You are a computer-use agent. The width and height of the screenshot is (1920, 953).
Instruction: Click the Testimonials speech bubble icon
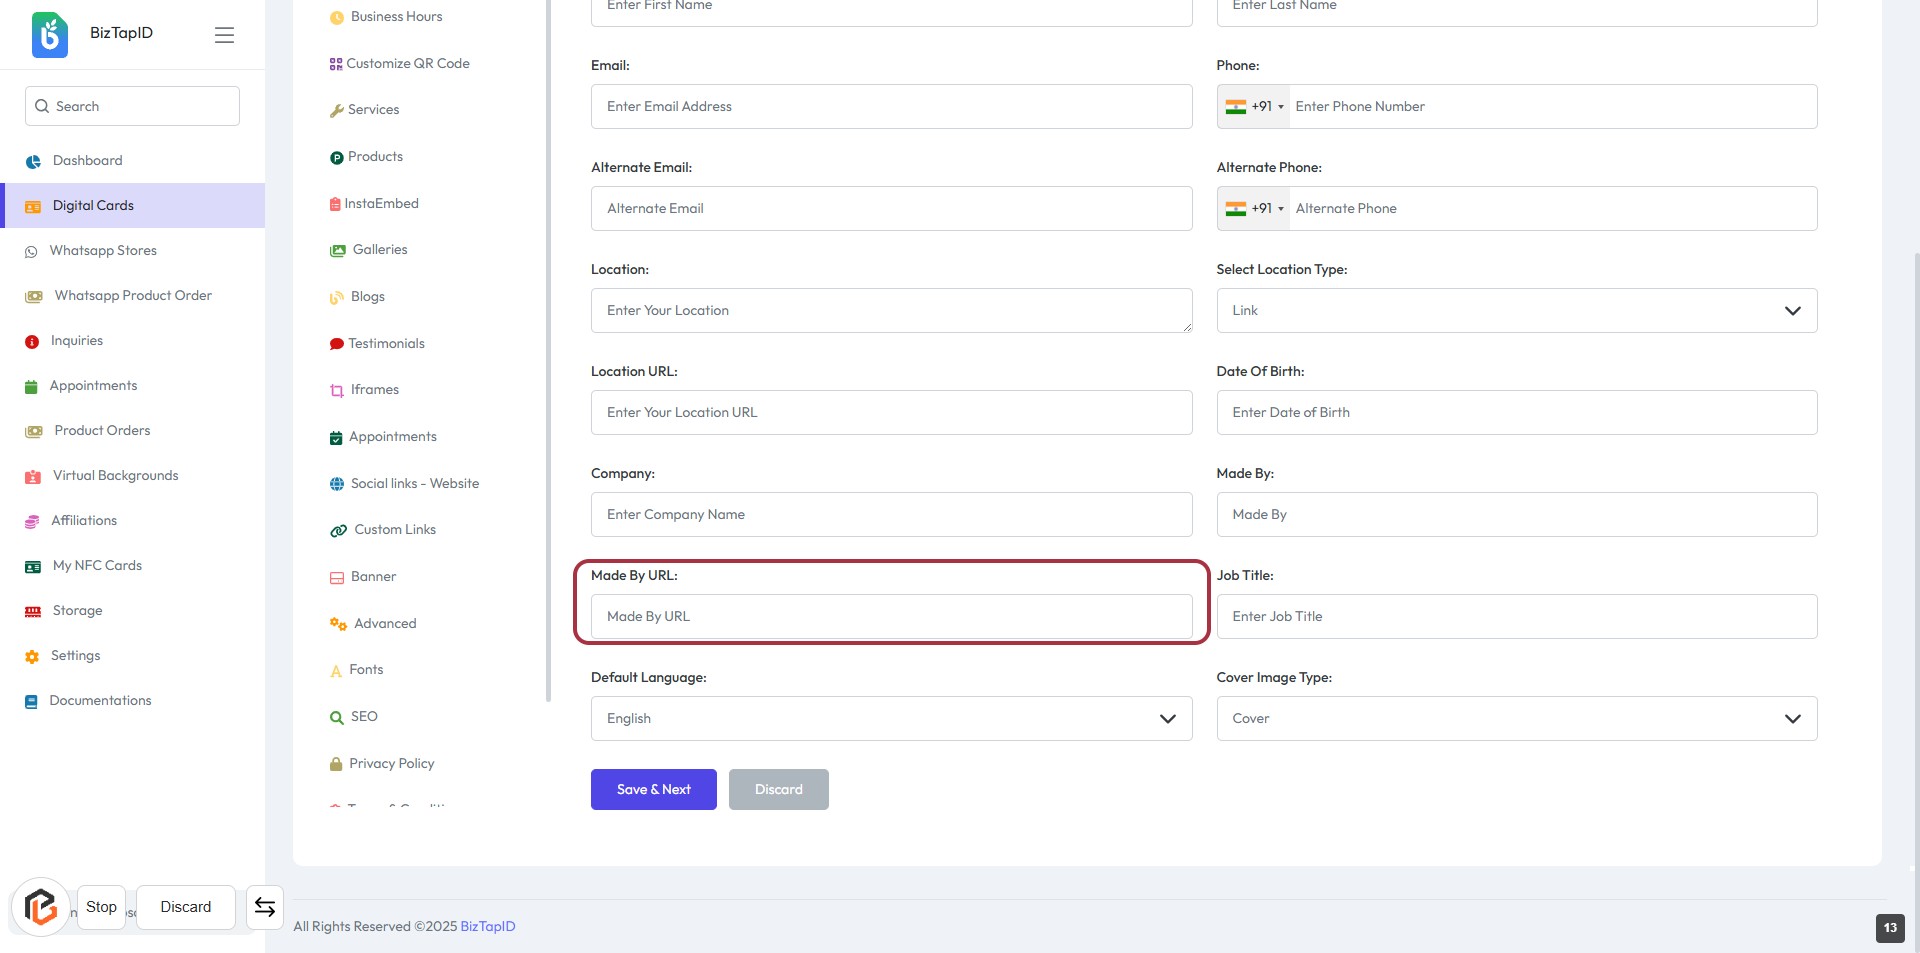pos(336,344)
